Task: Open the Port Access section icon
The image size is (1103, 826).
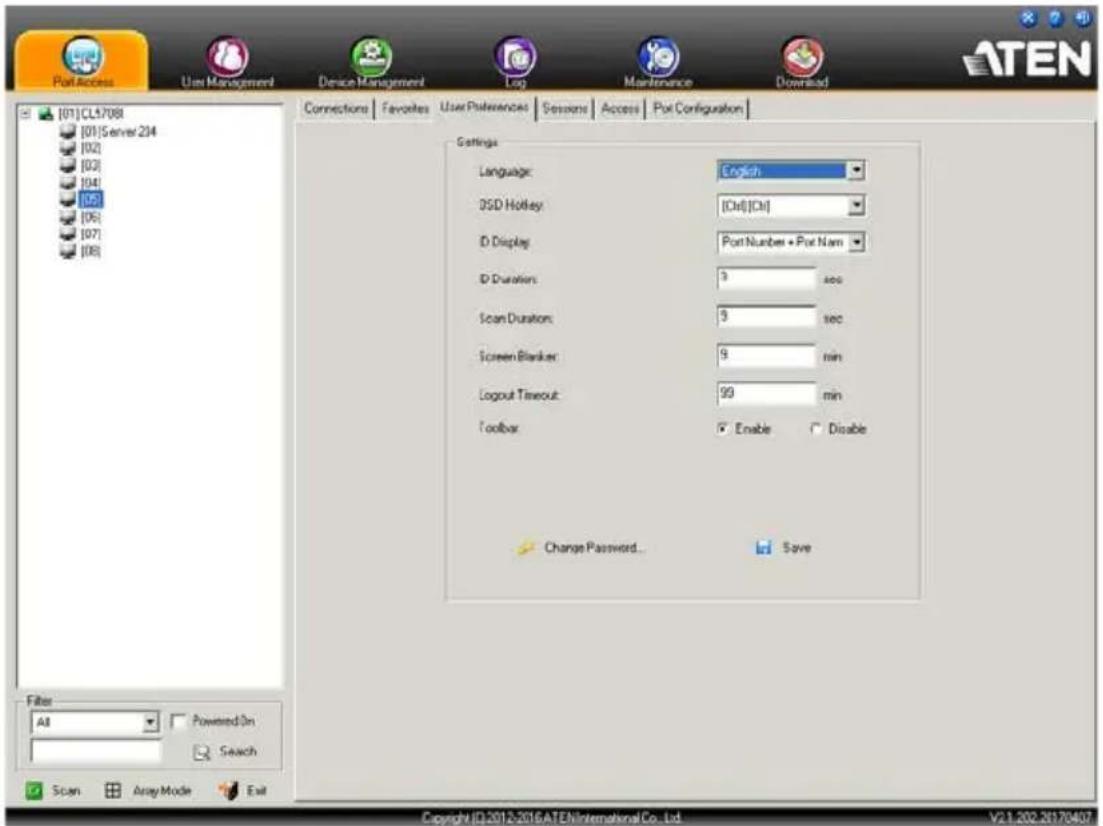Action: pyautogui.click(x=82, y=56)
